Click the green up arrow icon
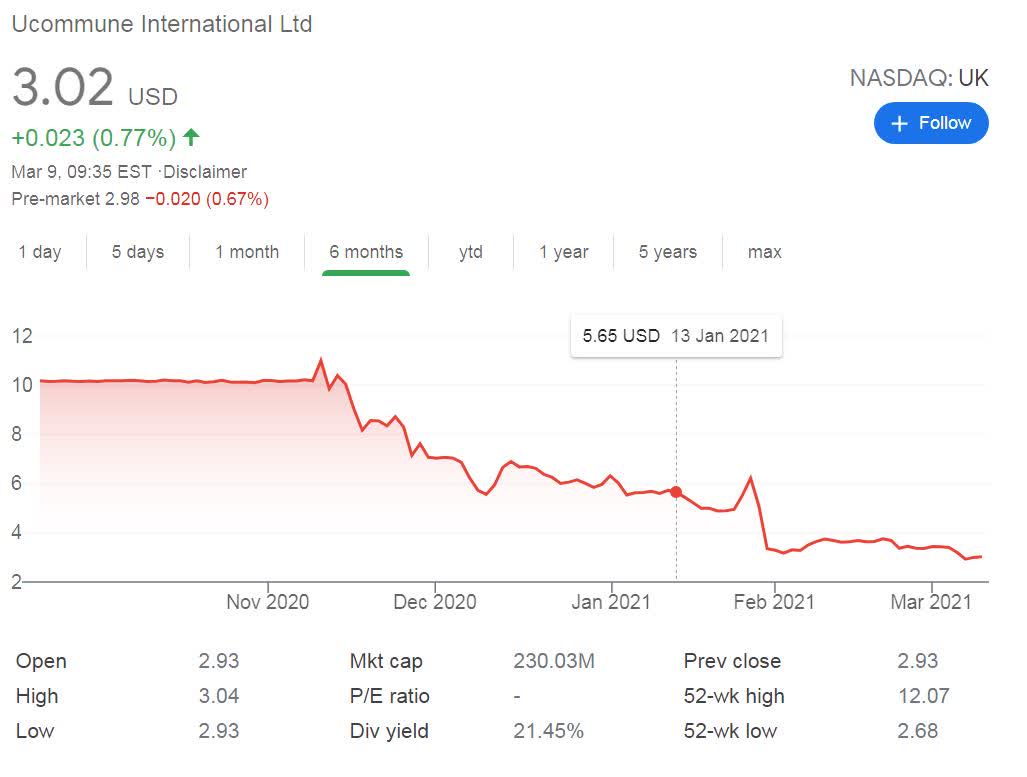The image size is (1027, 777). [x=191, y=137]
